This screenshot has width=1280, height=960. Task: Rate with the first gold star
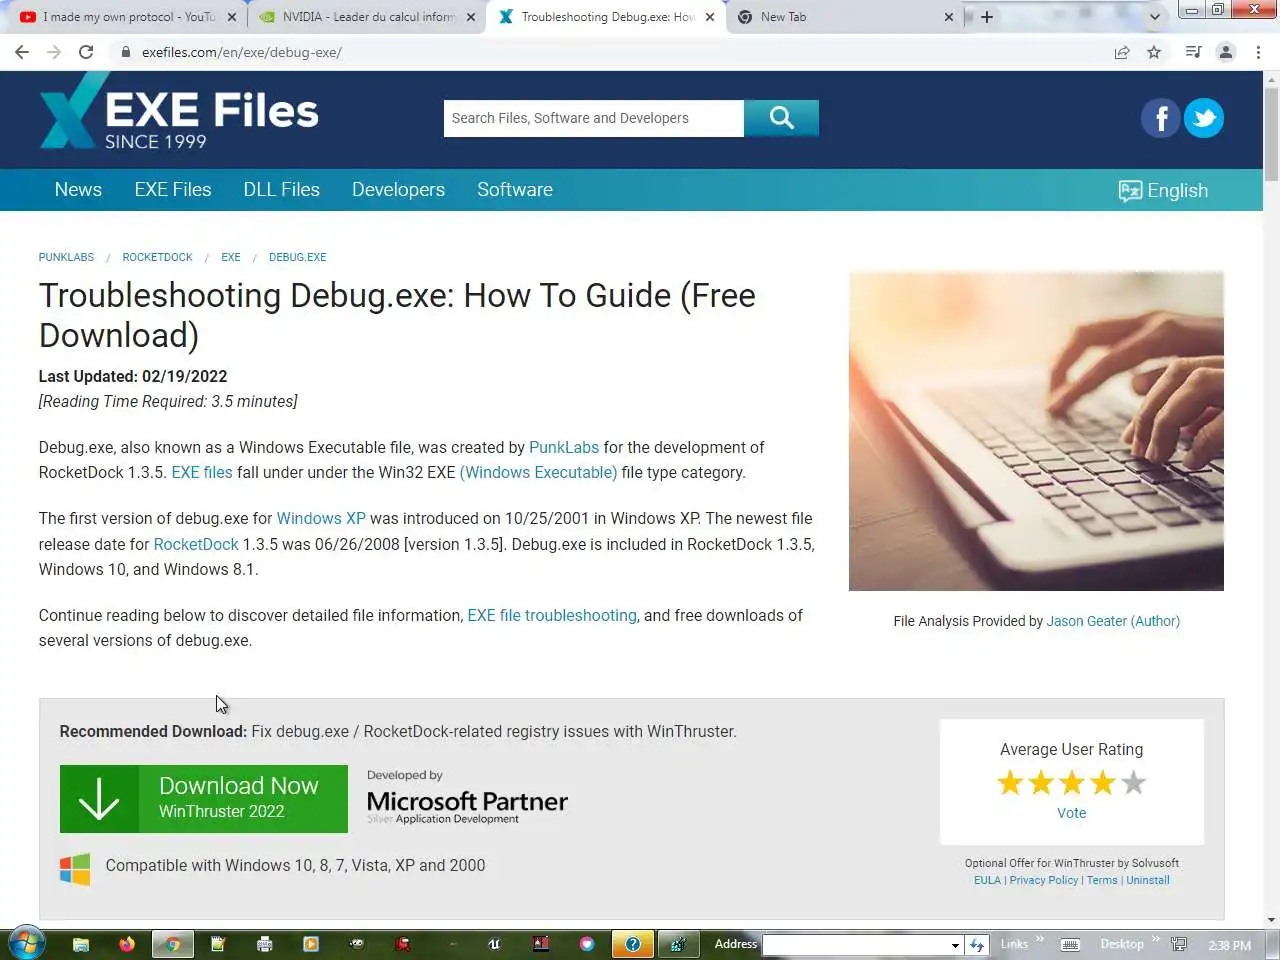coord(1010,783)
